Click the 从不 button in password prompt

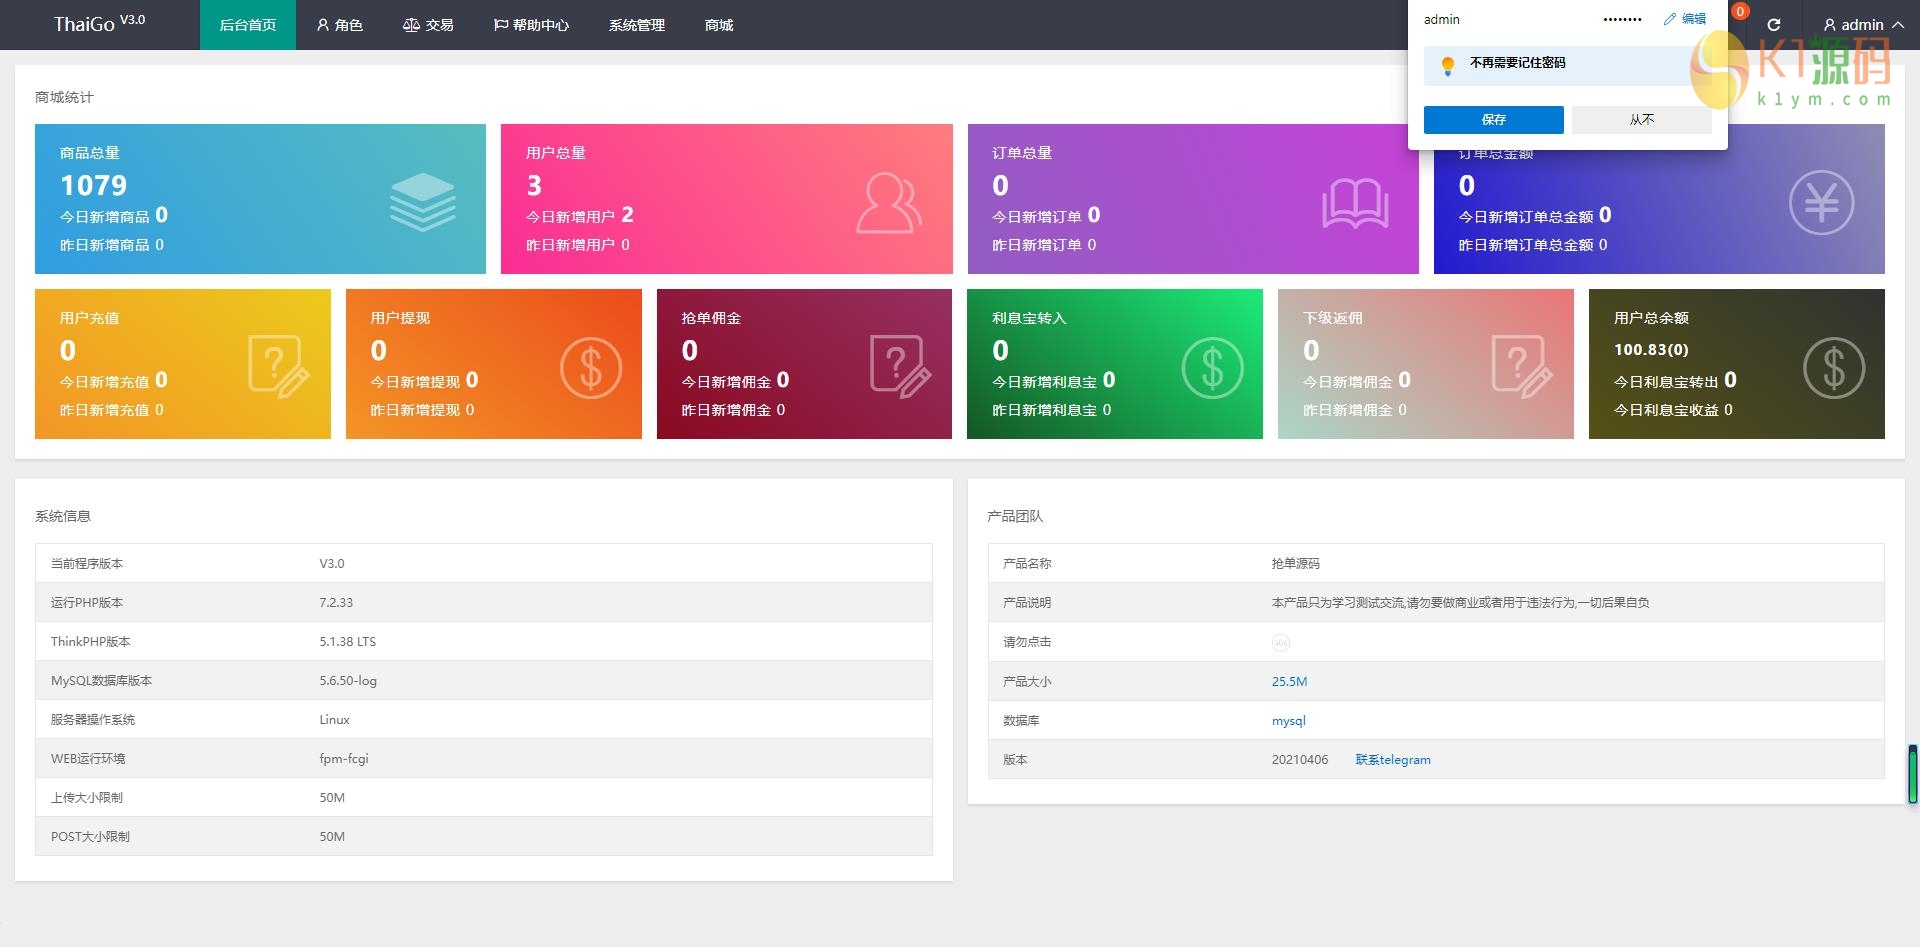(x=1641, y=120)
